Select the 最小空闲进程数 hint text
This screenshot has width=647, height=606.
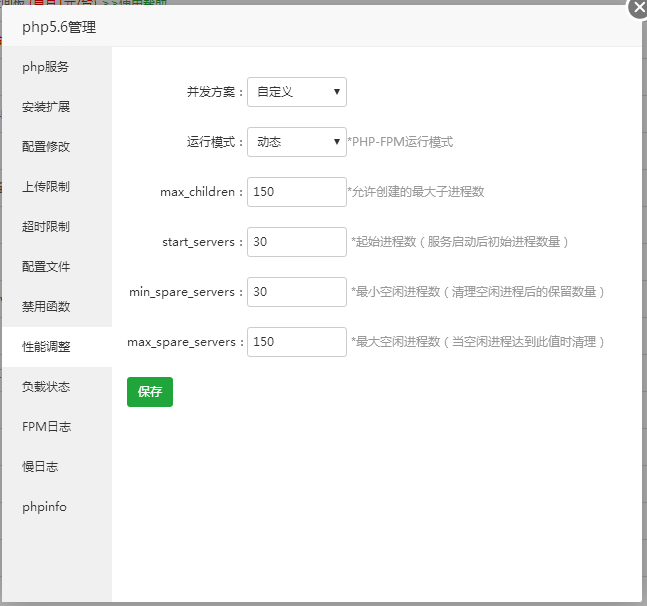[x=478, y=292]
